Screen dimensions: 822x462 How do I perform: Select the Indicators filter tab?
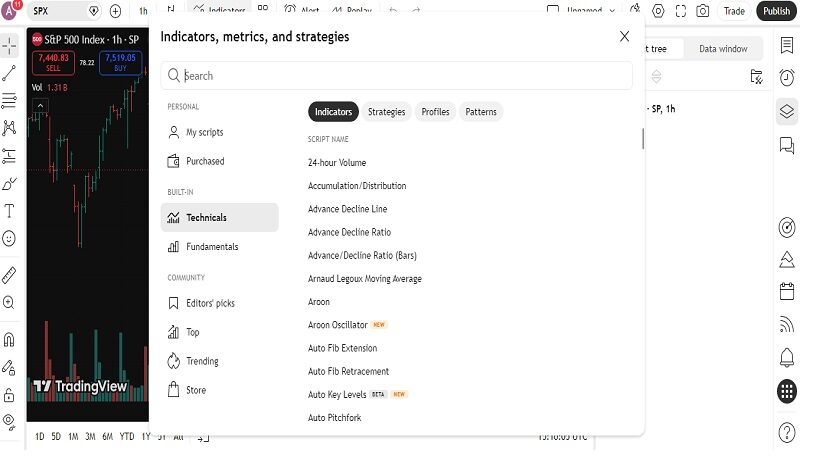tap(333, 112)
